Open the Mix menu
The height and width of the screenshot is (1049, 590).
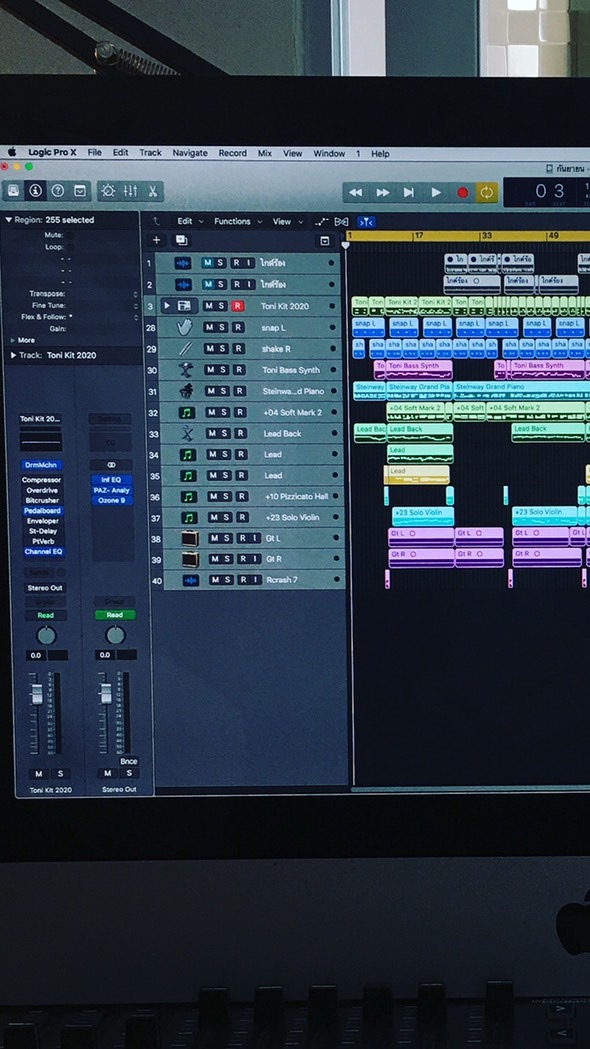[x=265, y=153]
